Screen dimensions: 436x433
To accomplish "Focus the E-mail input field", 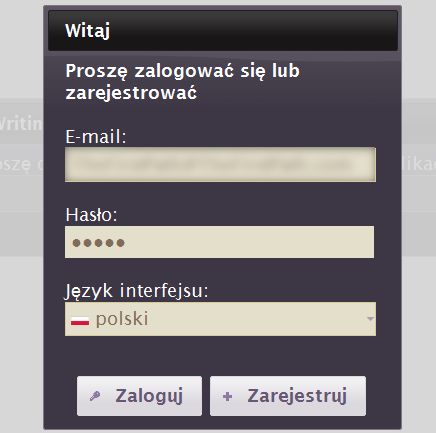I will pyautogui.click(x=220, y=165).
